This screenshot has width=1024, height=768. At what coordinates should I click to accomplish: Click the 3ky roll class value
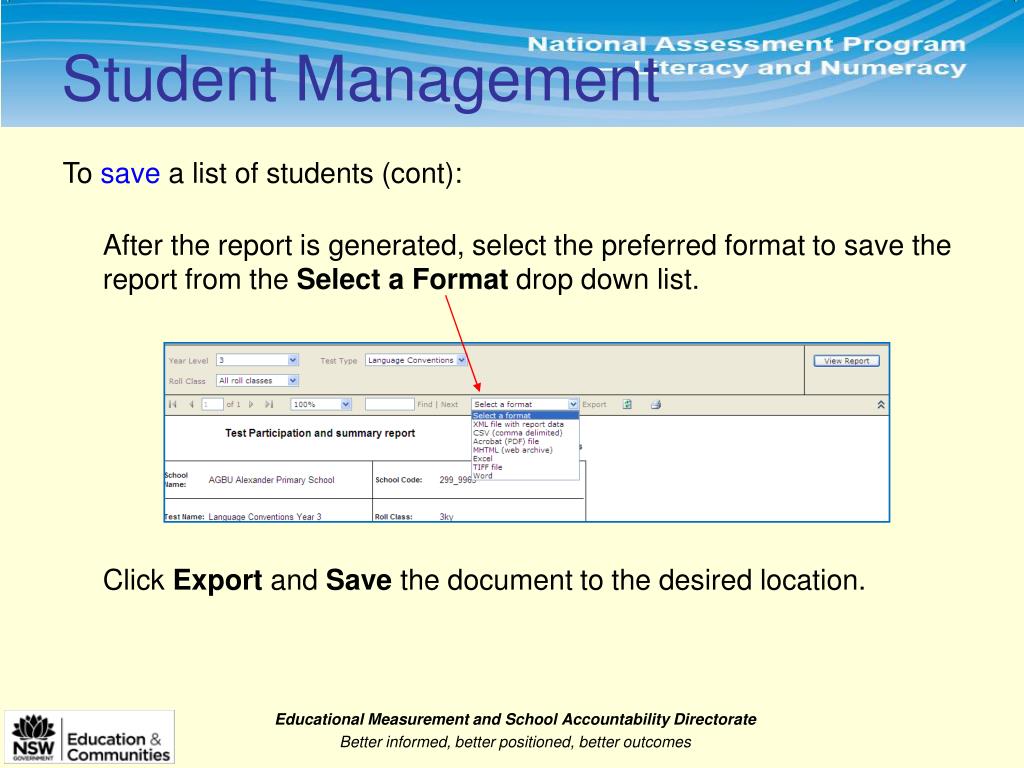(447, 516)
